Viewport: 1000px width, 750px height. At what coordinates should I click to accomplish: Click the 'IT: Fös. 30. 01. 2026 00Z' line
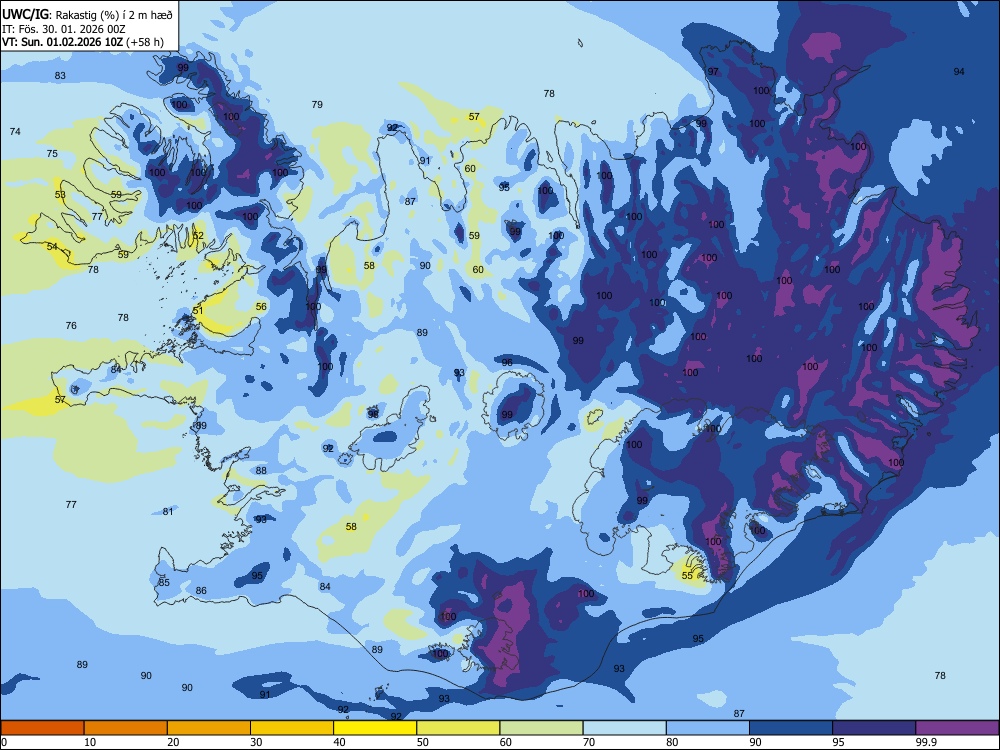(64, 29)
